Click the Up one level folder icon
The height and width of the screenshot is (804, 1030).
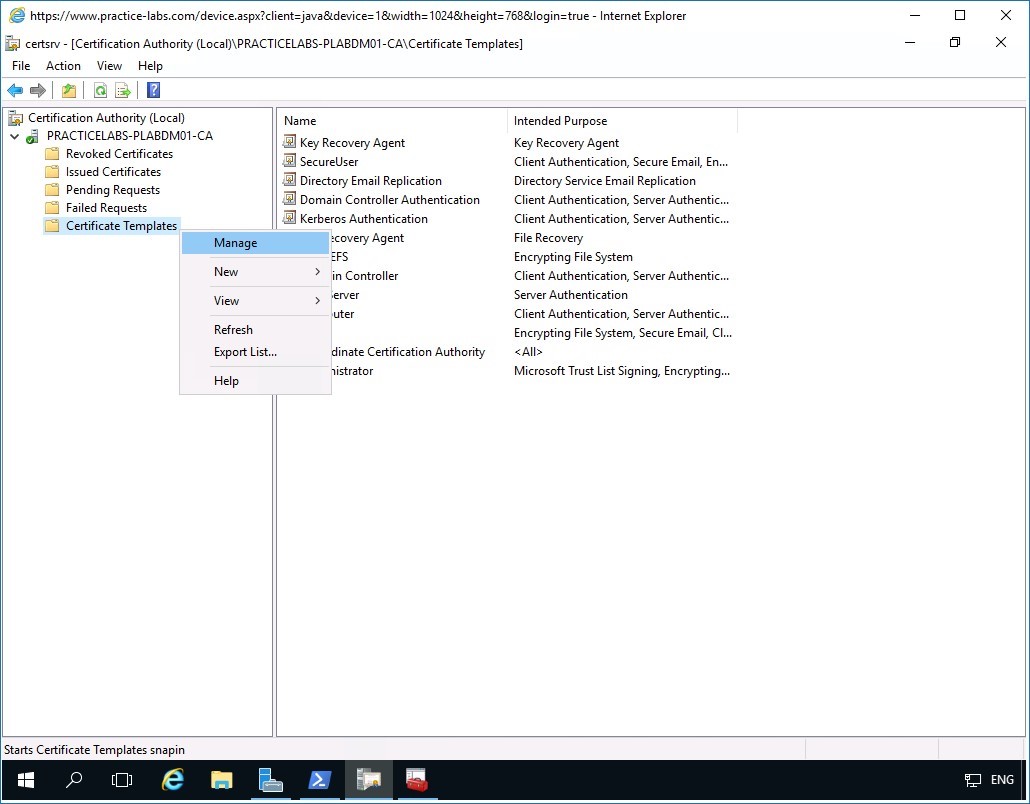[x=69, y=90]
